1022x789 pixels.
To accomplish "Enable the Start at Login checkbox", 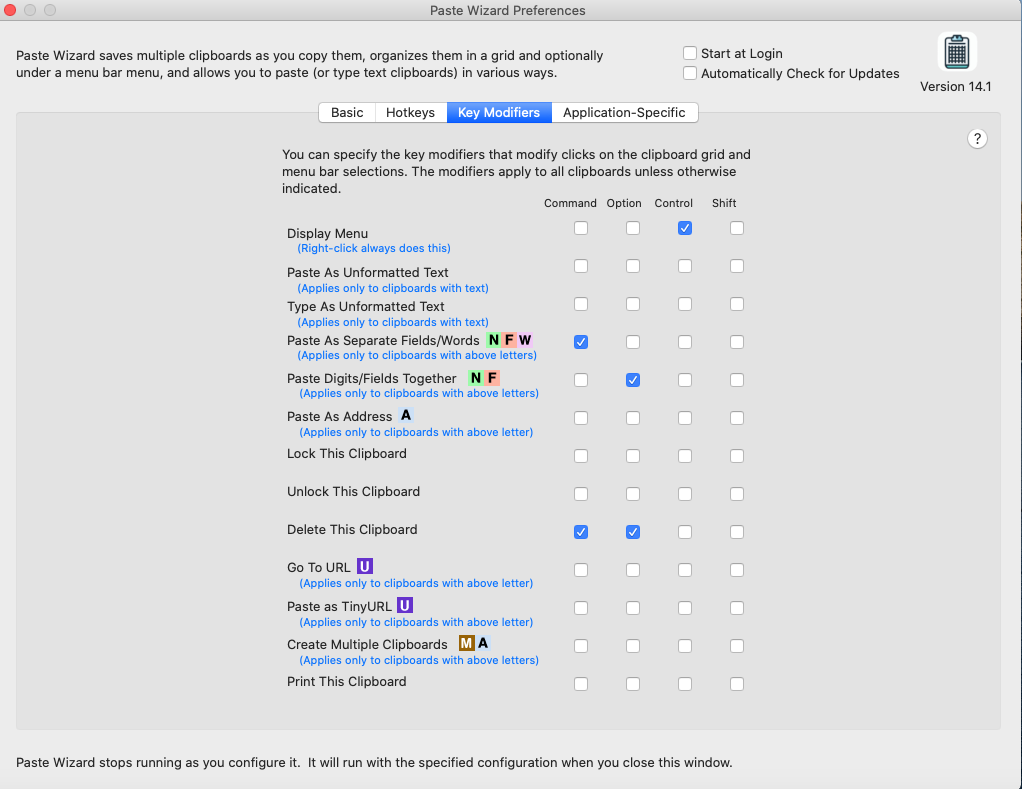I will click(690, 53).
